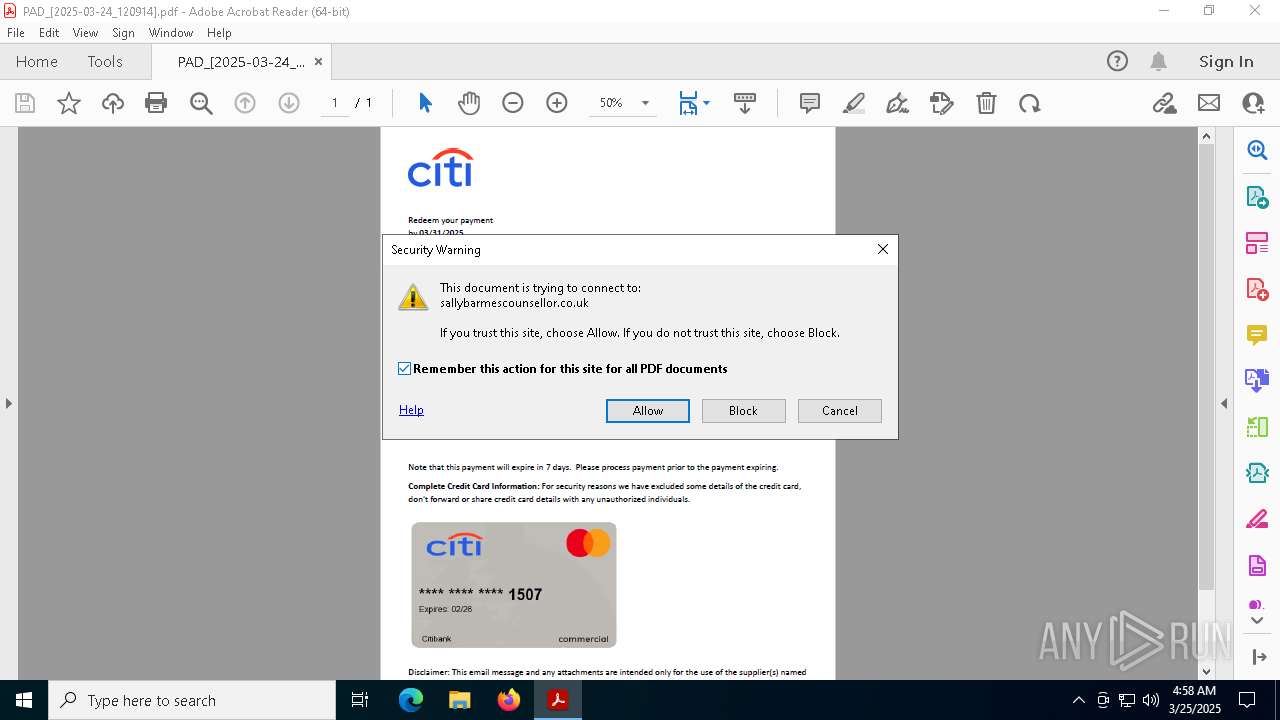Go to next page arrow
Screen dimensions: 1280x720
[289, 103]
